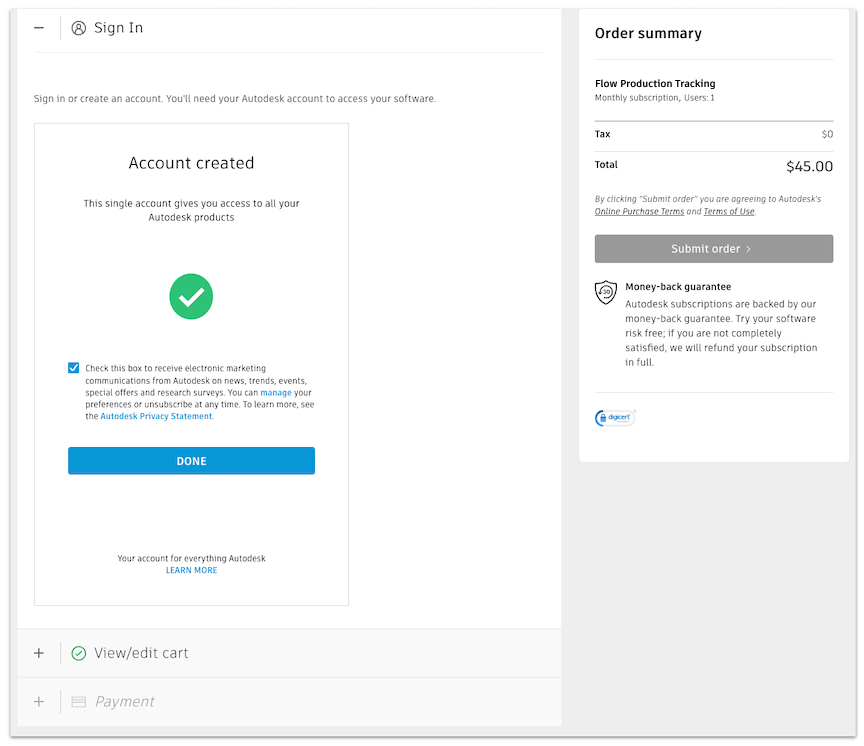Open the LEARN MORE link
Viewport: 864px width, 746px height.
coord(191,570)
